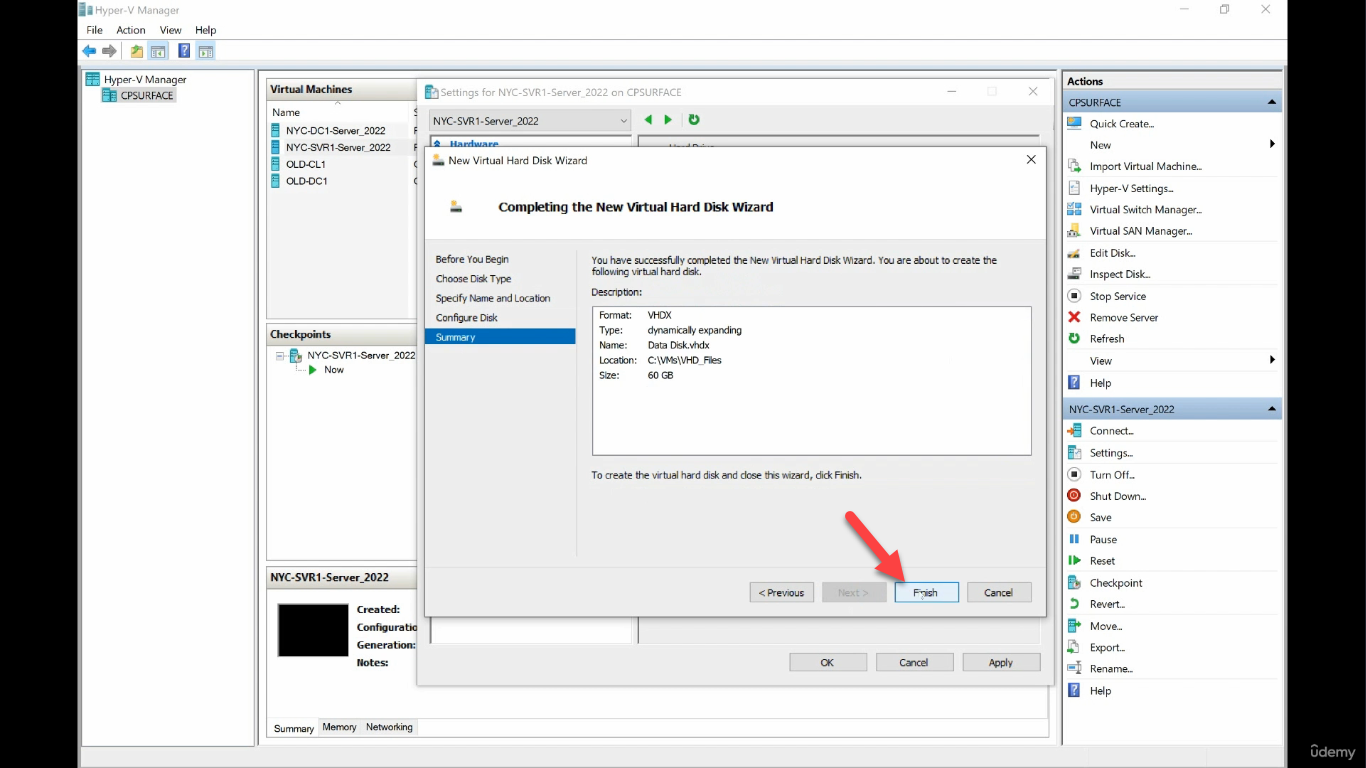1366x768 pixels.
Task: Click the Edit Disk icon
Action: (x=1074, y=253)
